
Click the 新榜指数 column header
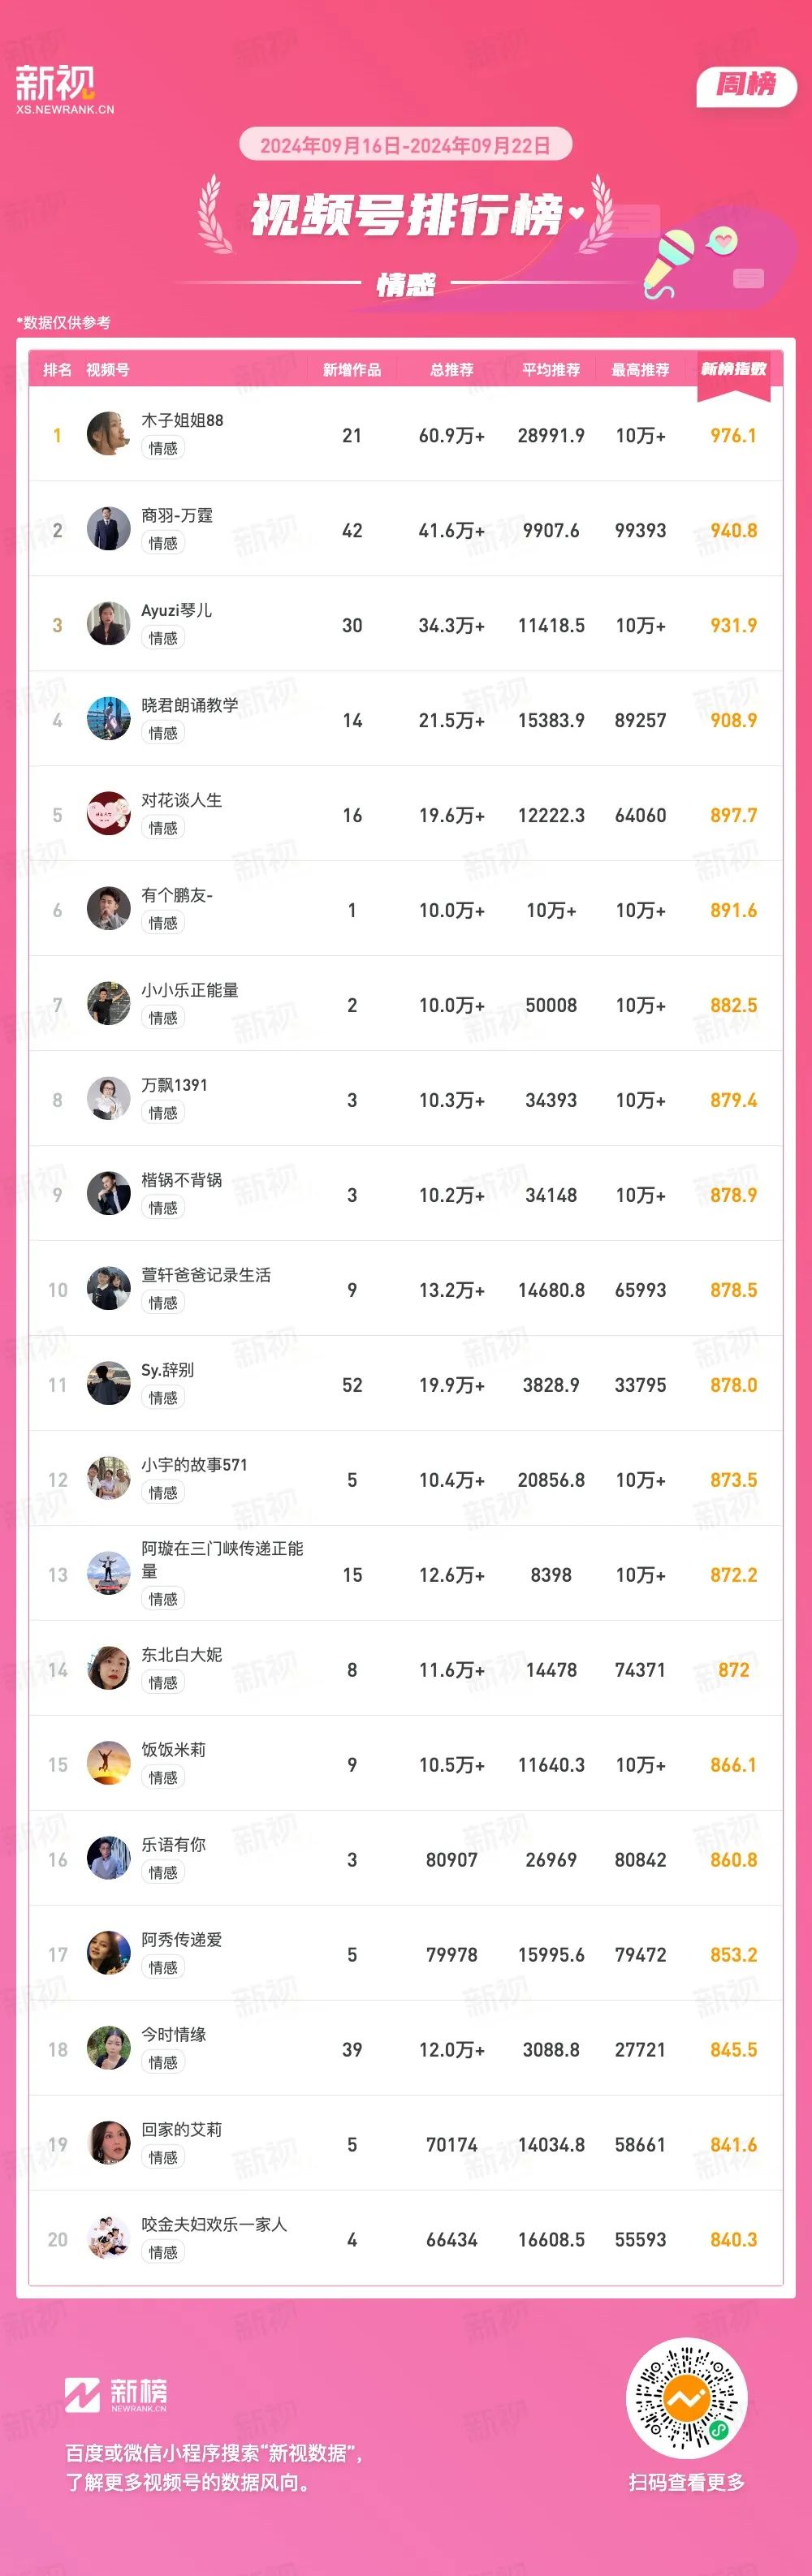[x=733, y=369]
